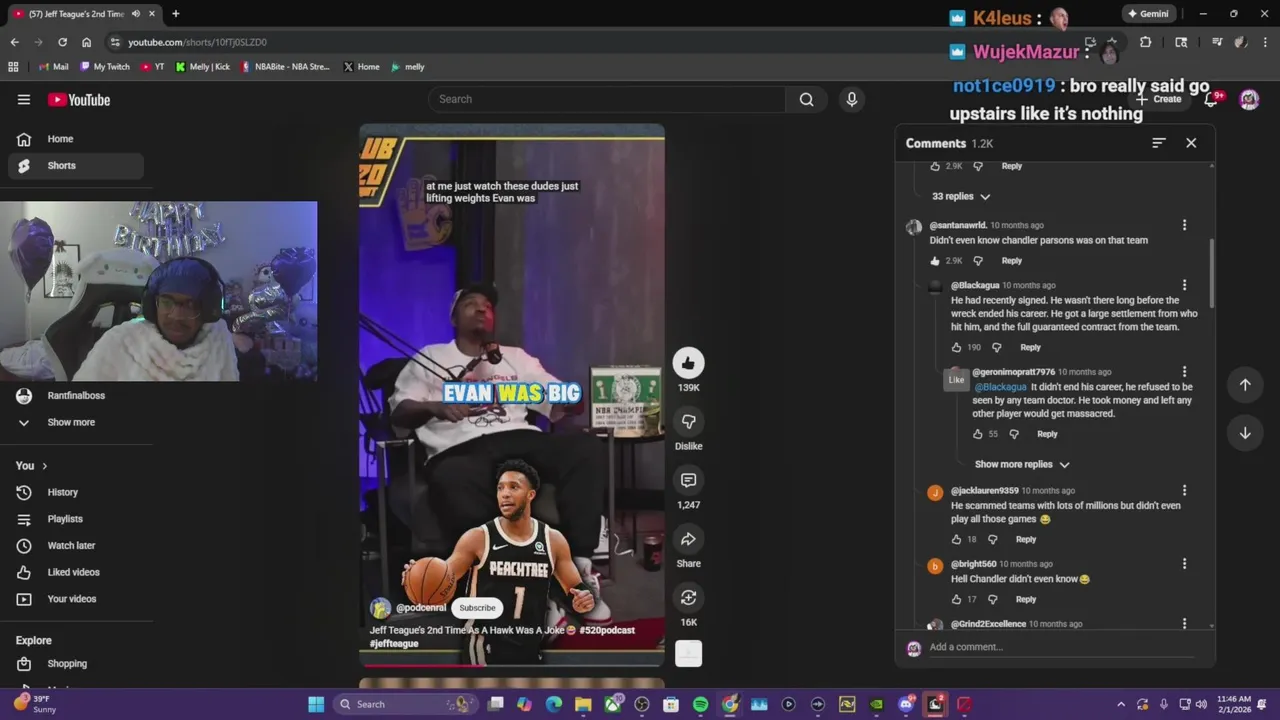Open Shopping under Explore
The image size is (1280, 720).
[76, 664]
